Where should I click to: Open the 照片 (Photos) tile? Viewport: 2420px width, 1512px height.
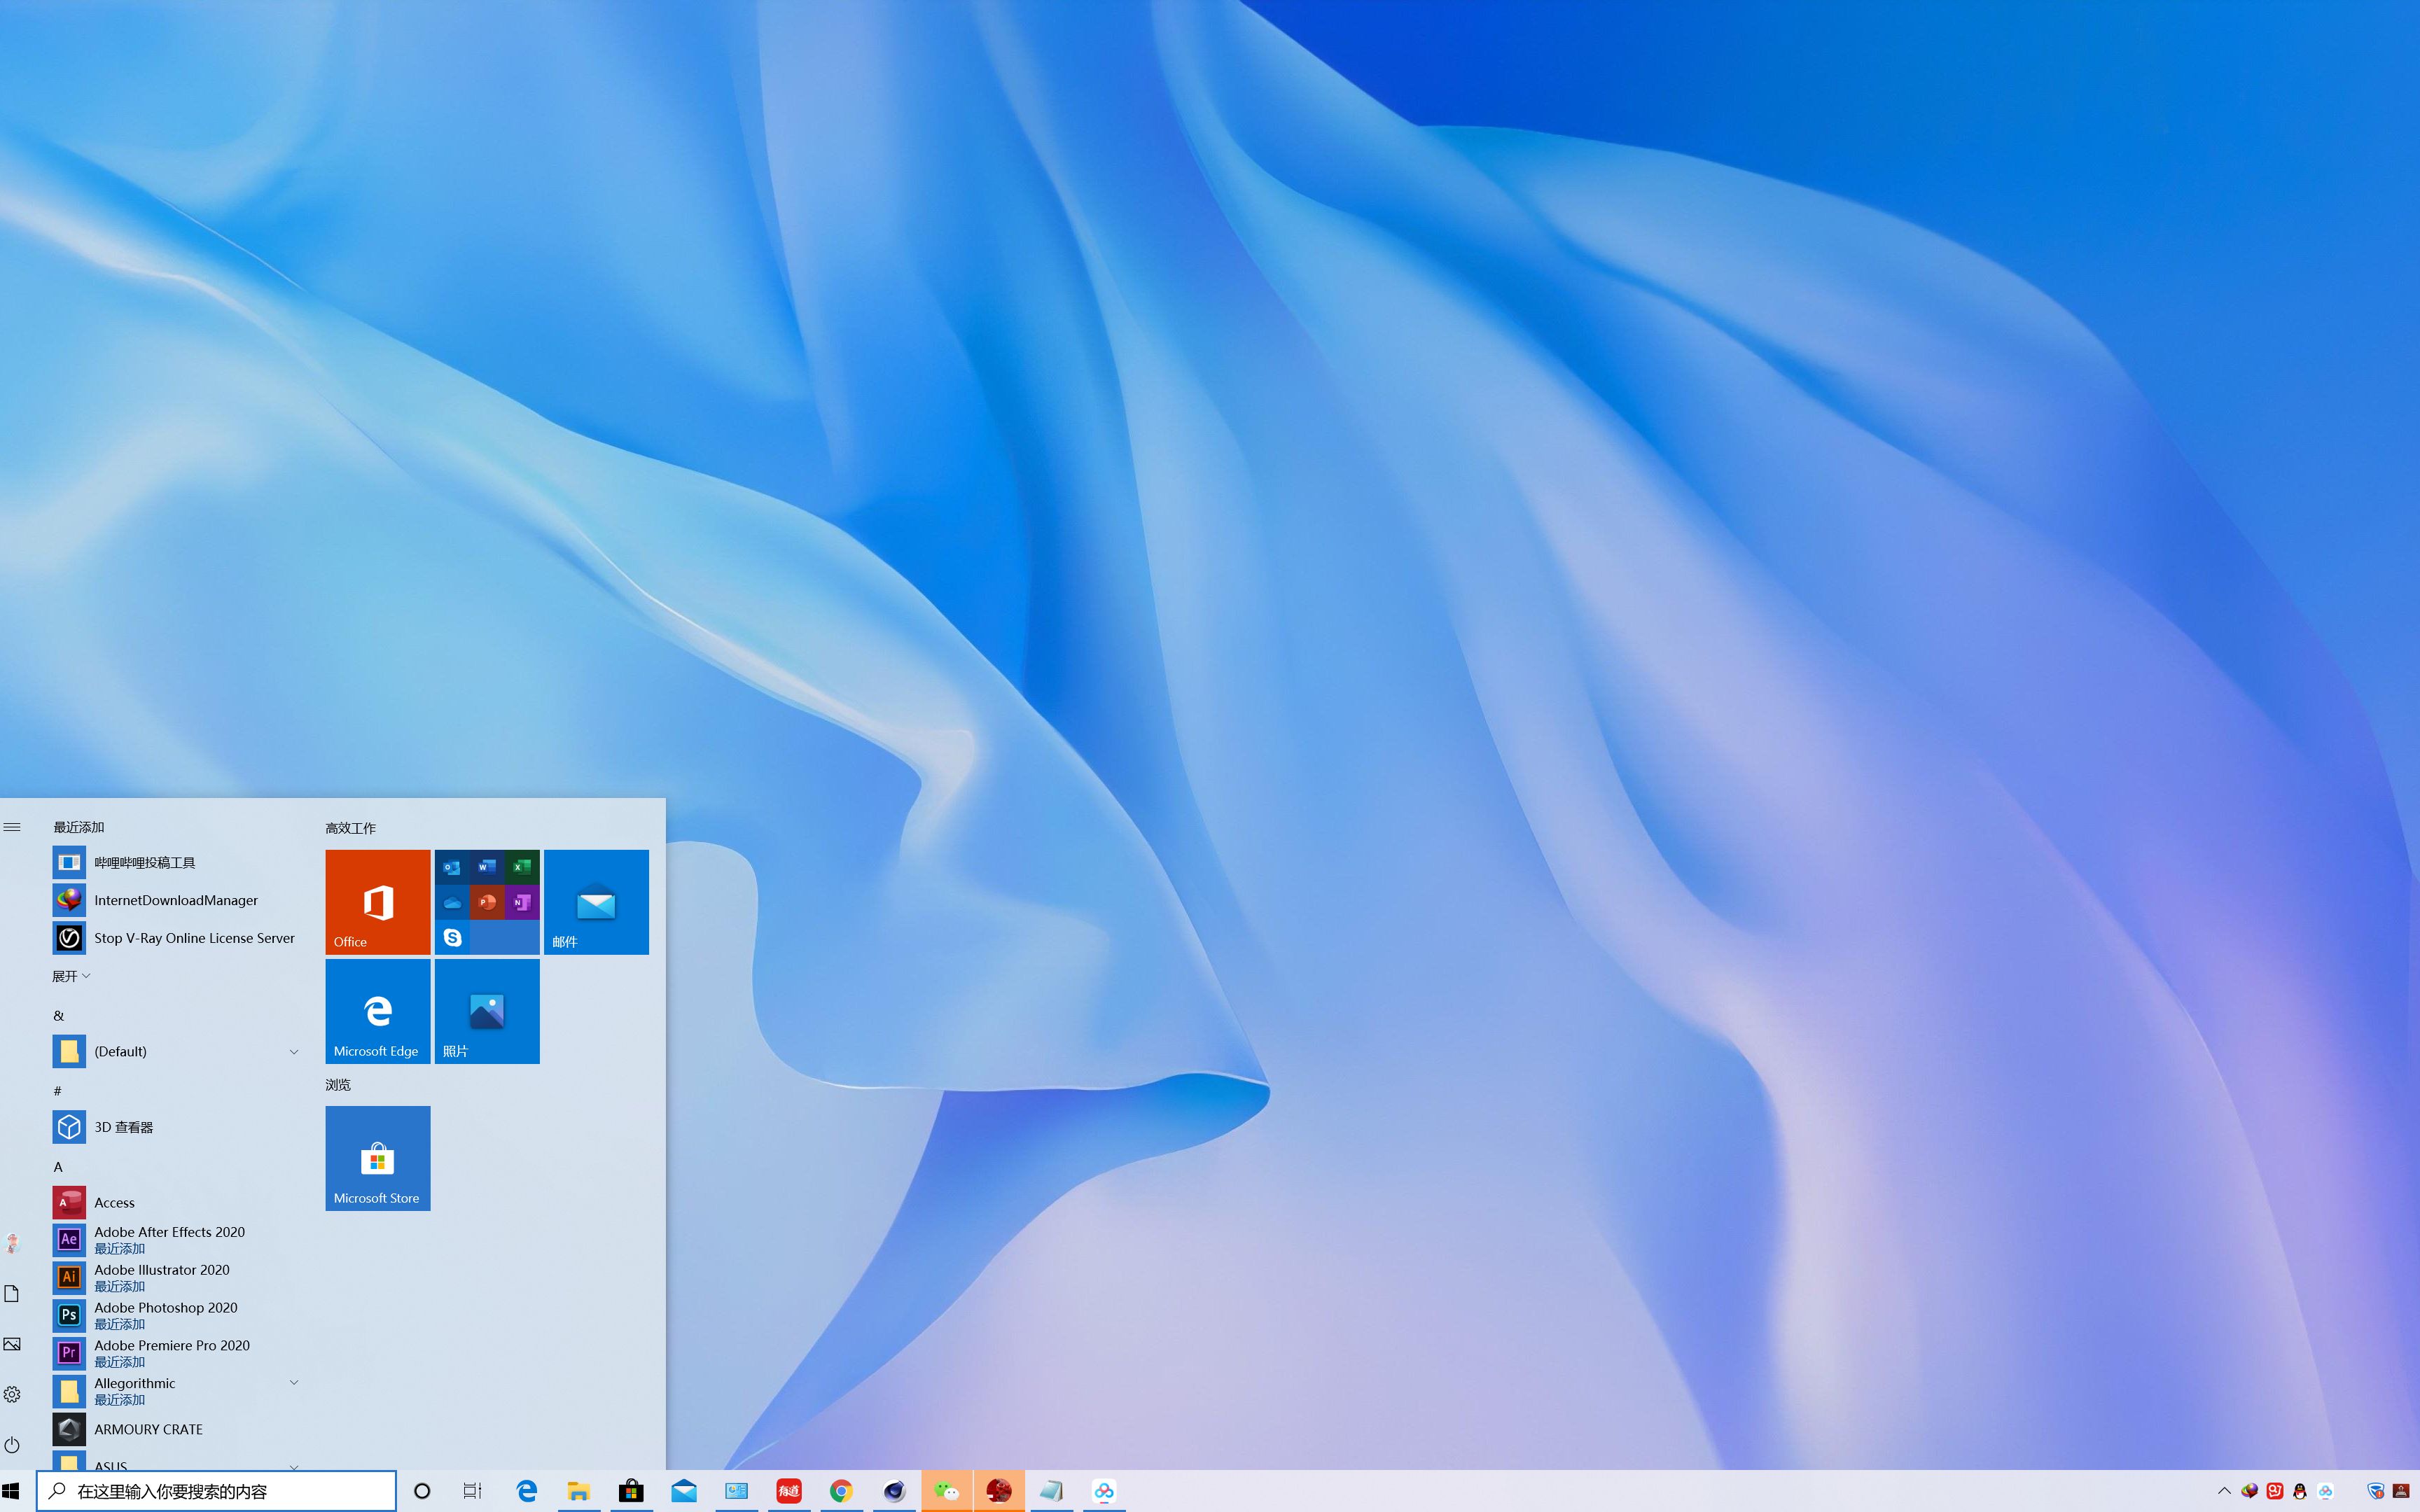point(486,1011)
